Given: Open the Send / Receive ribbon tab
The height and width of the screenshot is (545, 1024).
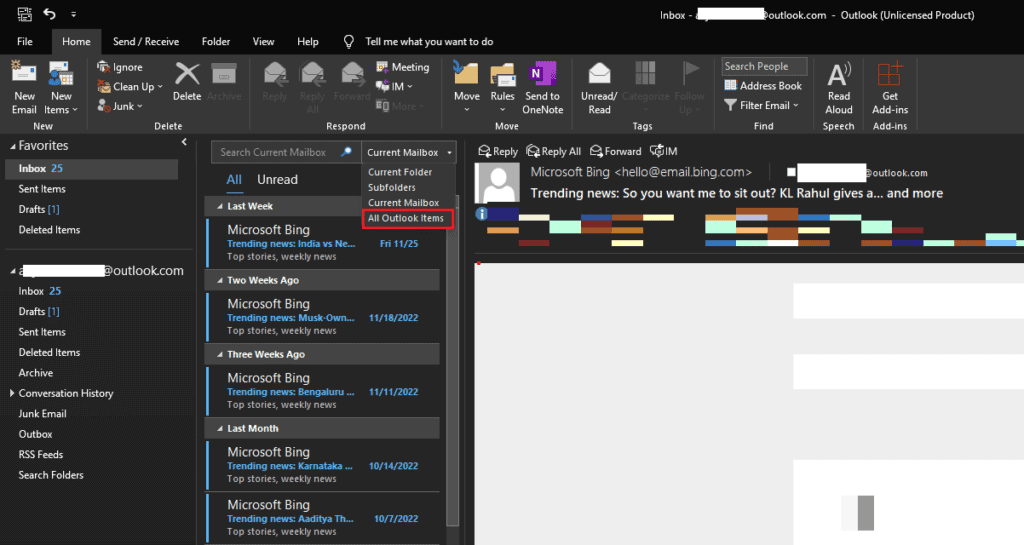Looking at the screenshot, I should pos(146,42).
